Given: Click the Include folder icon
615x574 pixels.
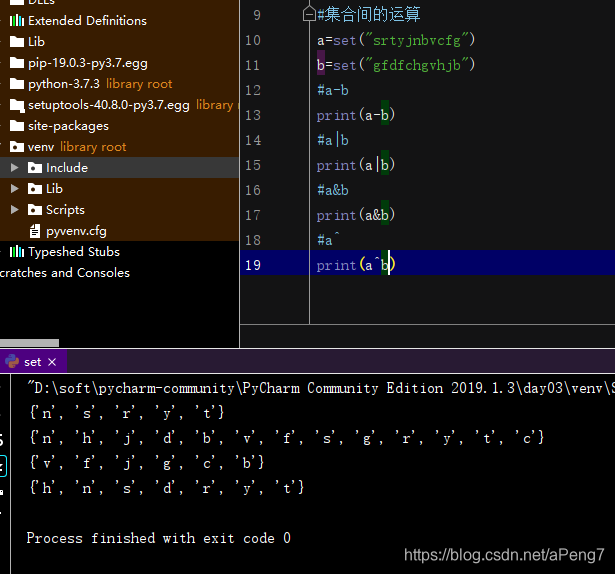Looking at the screenshot, I should (x=35, y=168).
